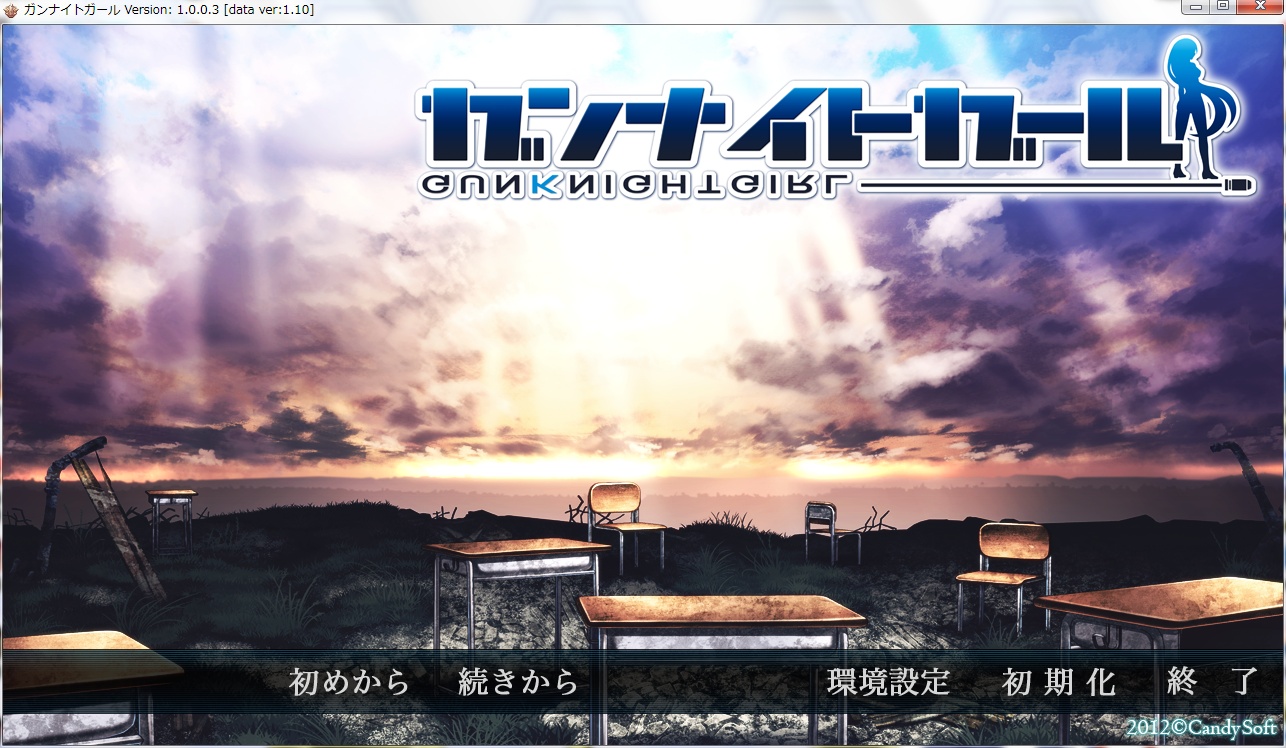Click the 2012©CandySoft copyright text
This screenshot has height=748, width=1286.
pos(1201,727)
